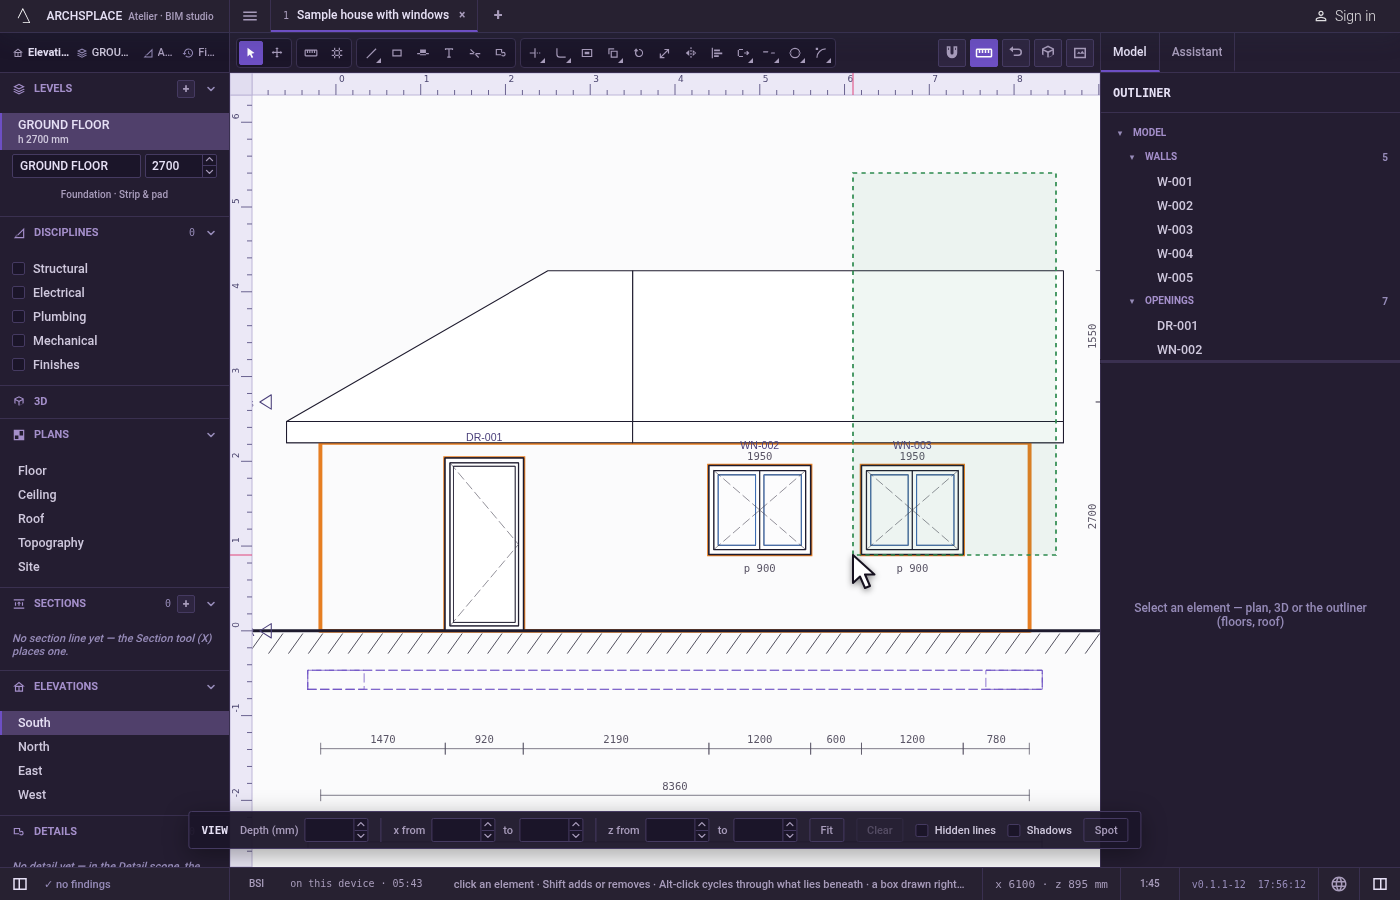The image size is (1400, 900).
Task: Toggle the magnet snapping button
Action: click(952, 52)
